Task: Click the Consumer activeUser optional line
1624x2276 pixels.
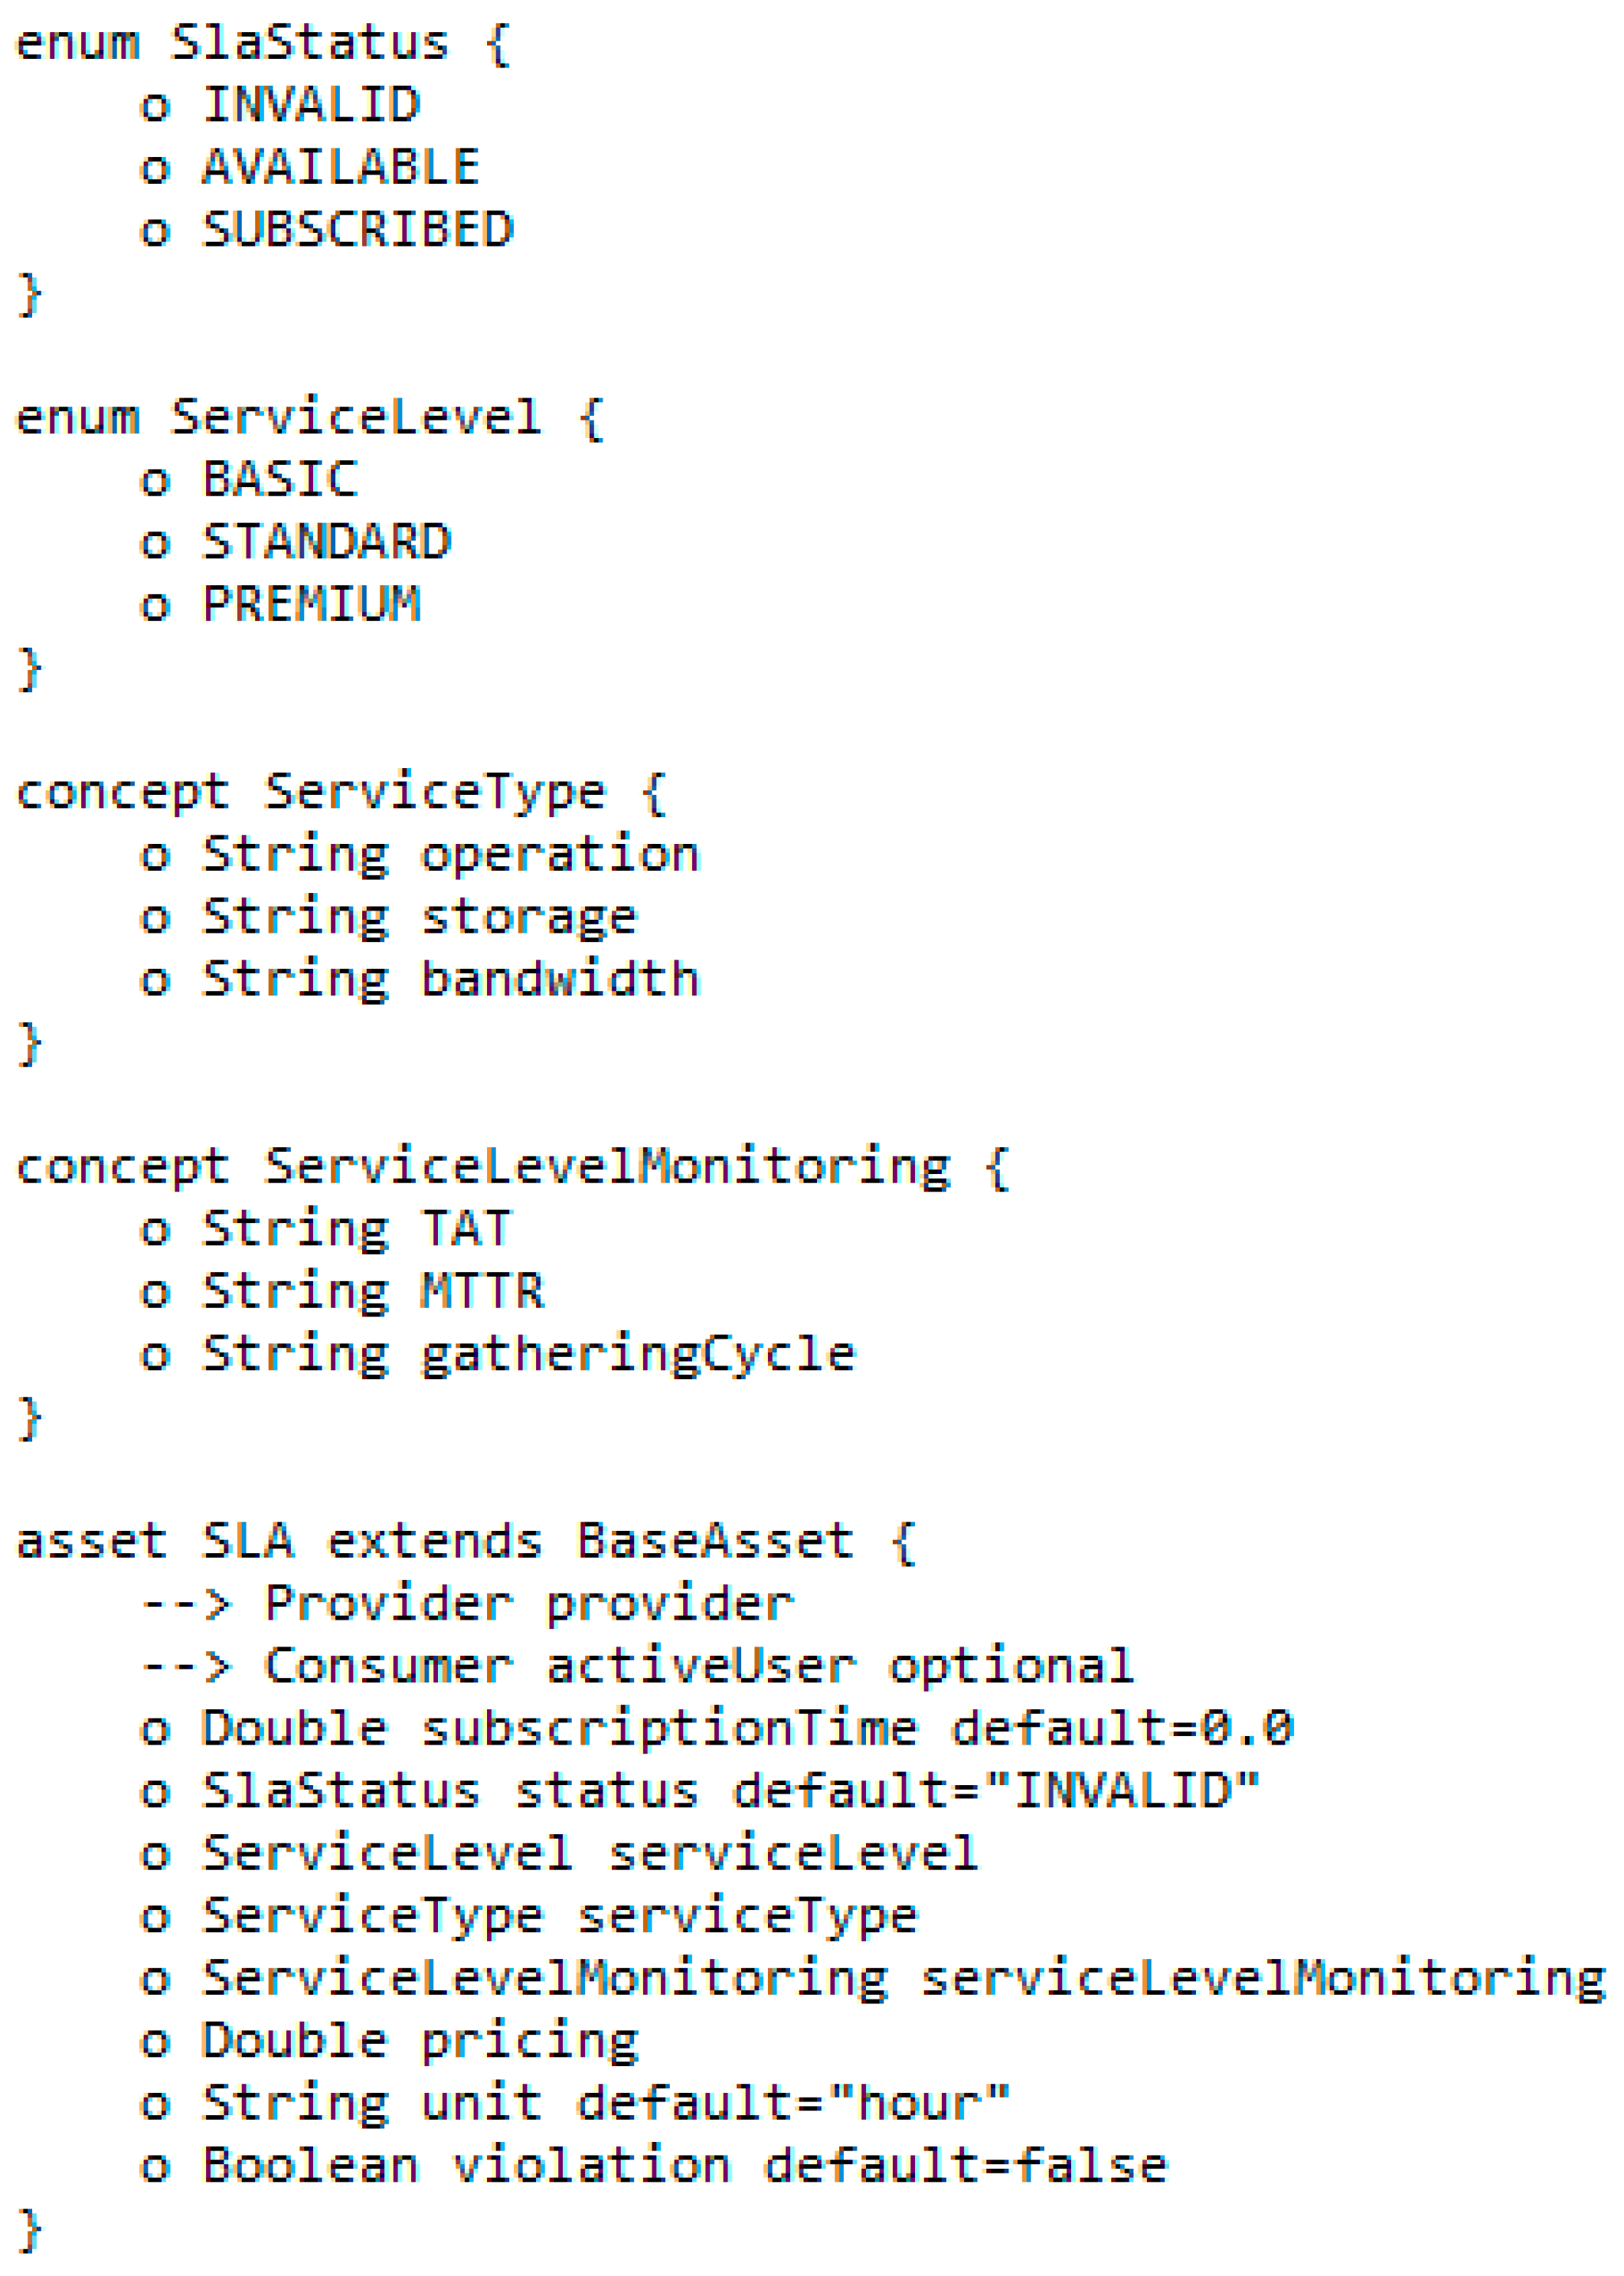Action: (637, 1666)
